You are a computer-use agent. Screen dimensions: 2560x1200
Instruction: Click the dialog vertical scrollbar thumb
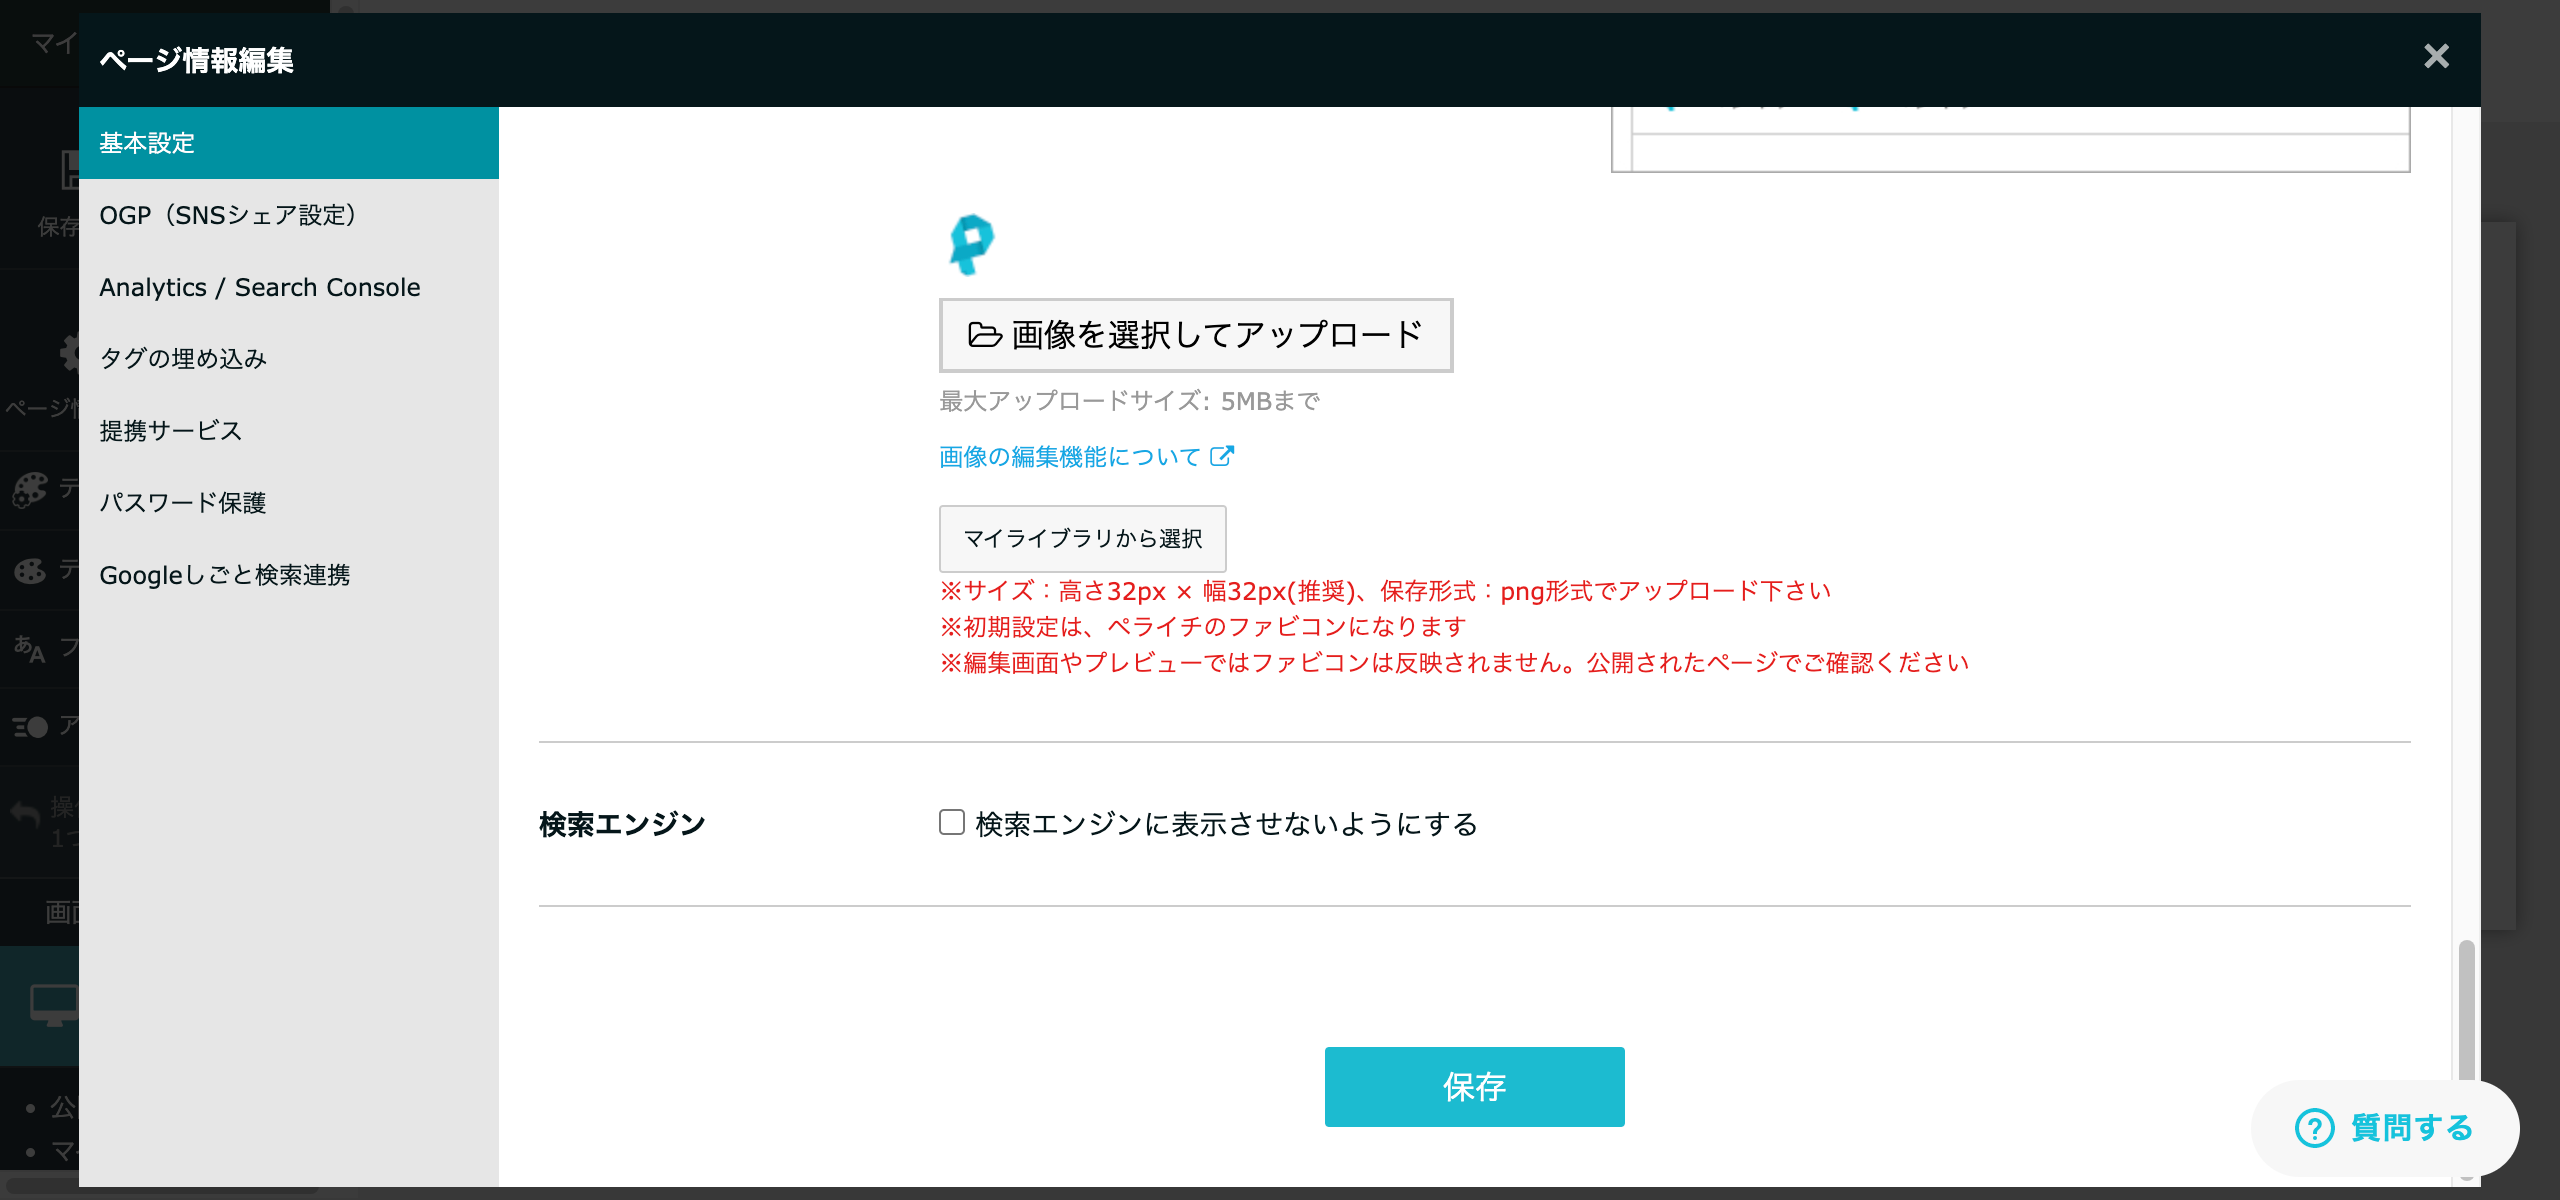pyautogui.click(x=2466, y=1010)
